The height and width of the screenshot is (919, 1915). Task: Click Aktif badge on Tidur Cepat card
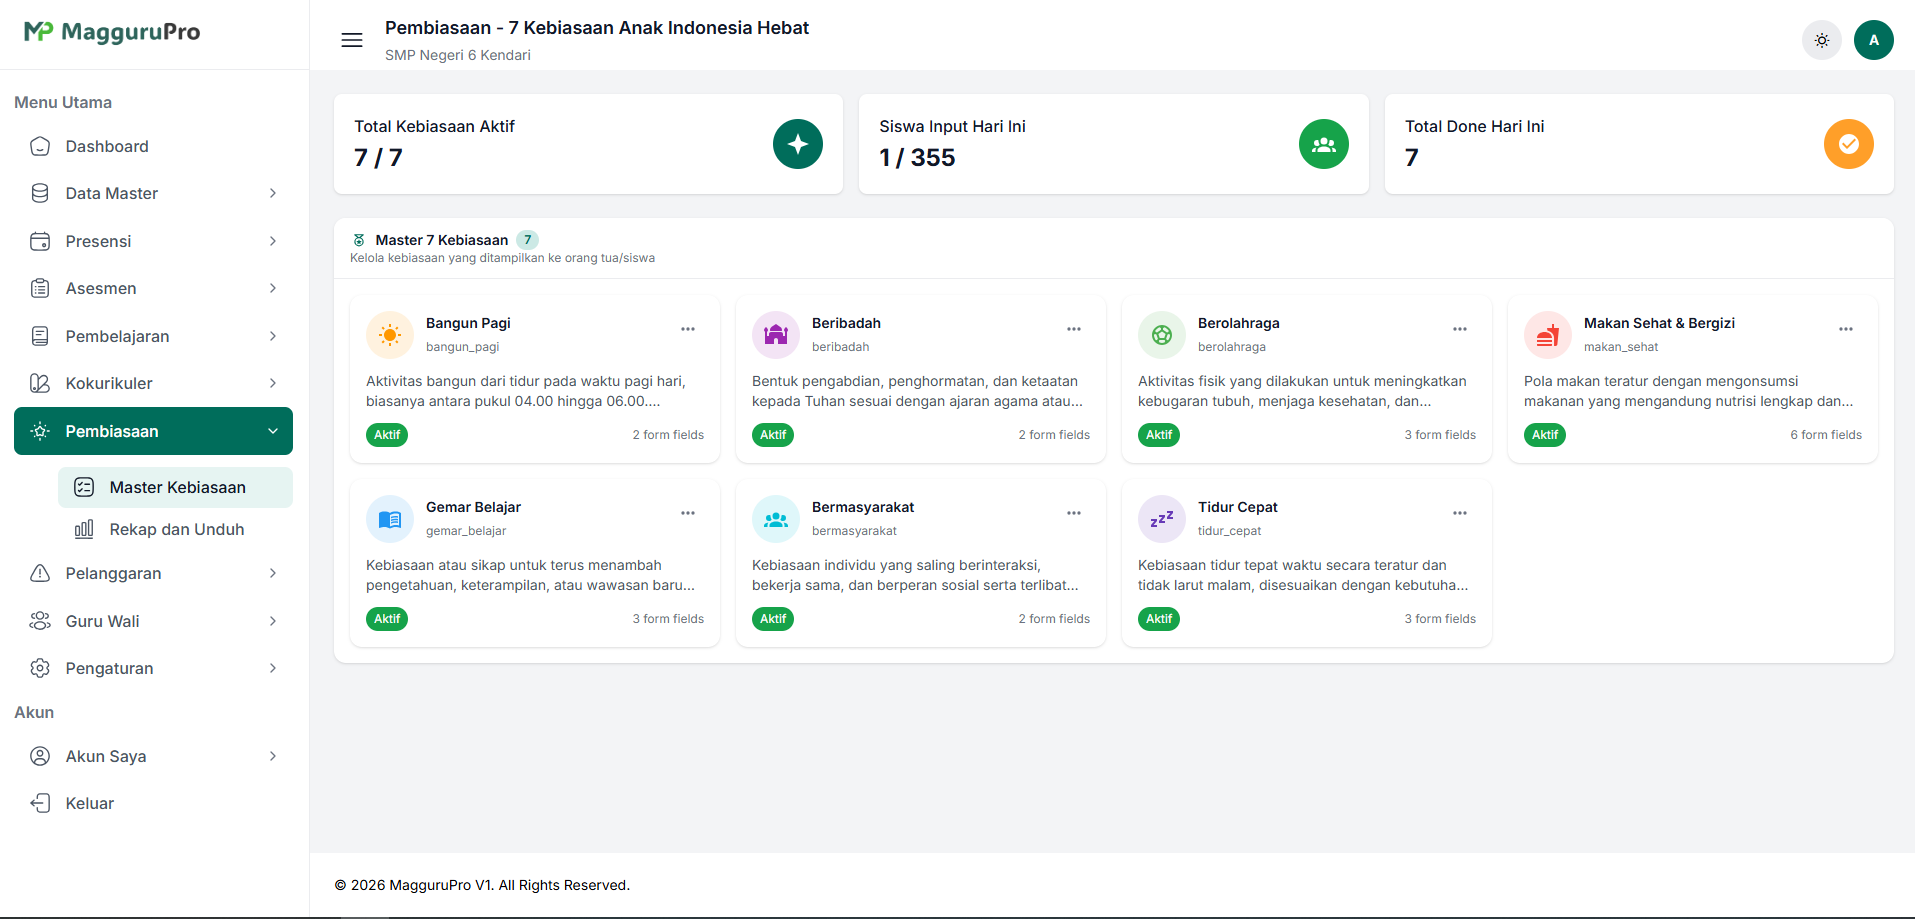click(1159, 619)
